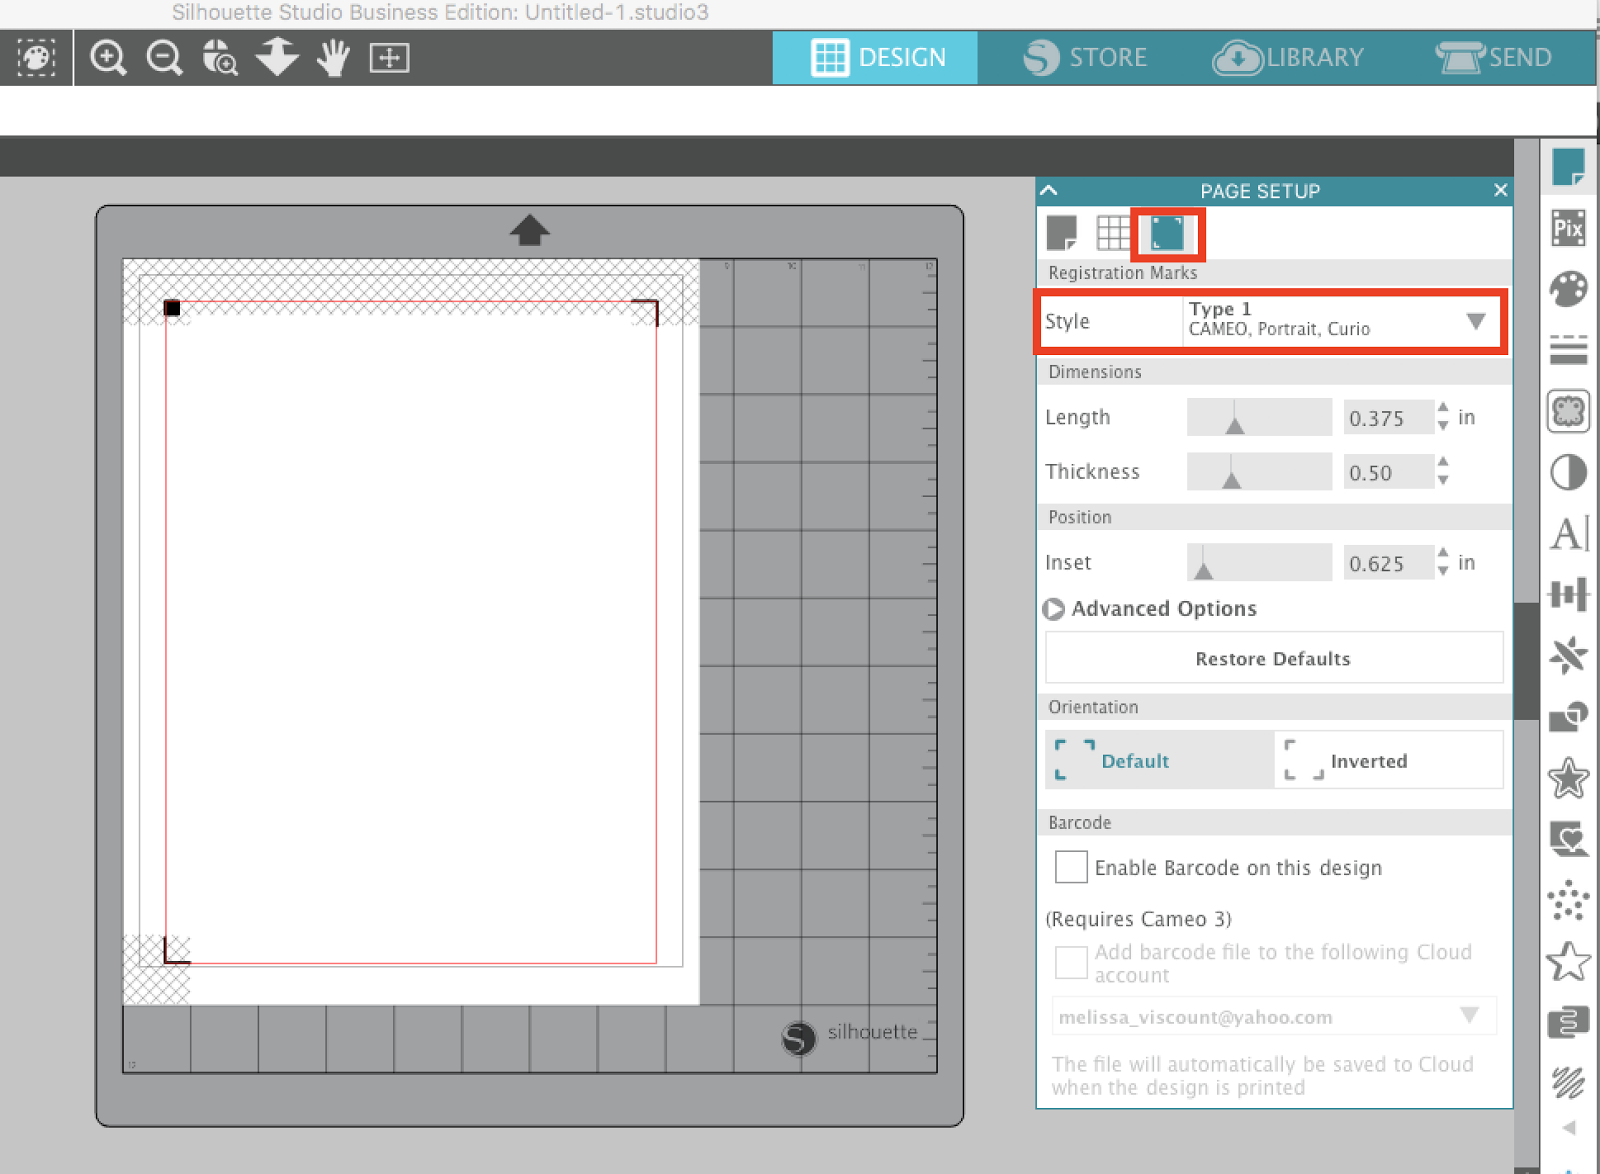Open the Trace panel icon
This screenshot has width=1600, height=1174.
pyautogui.click(x=1568, y=411)
